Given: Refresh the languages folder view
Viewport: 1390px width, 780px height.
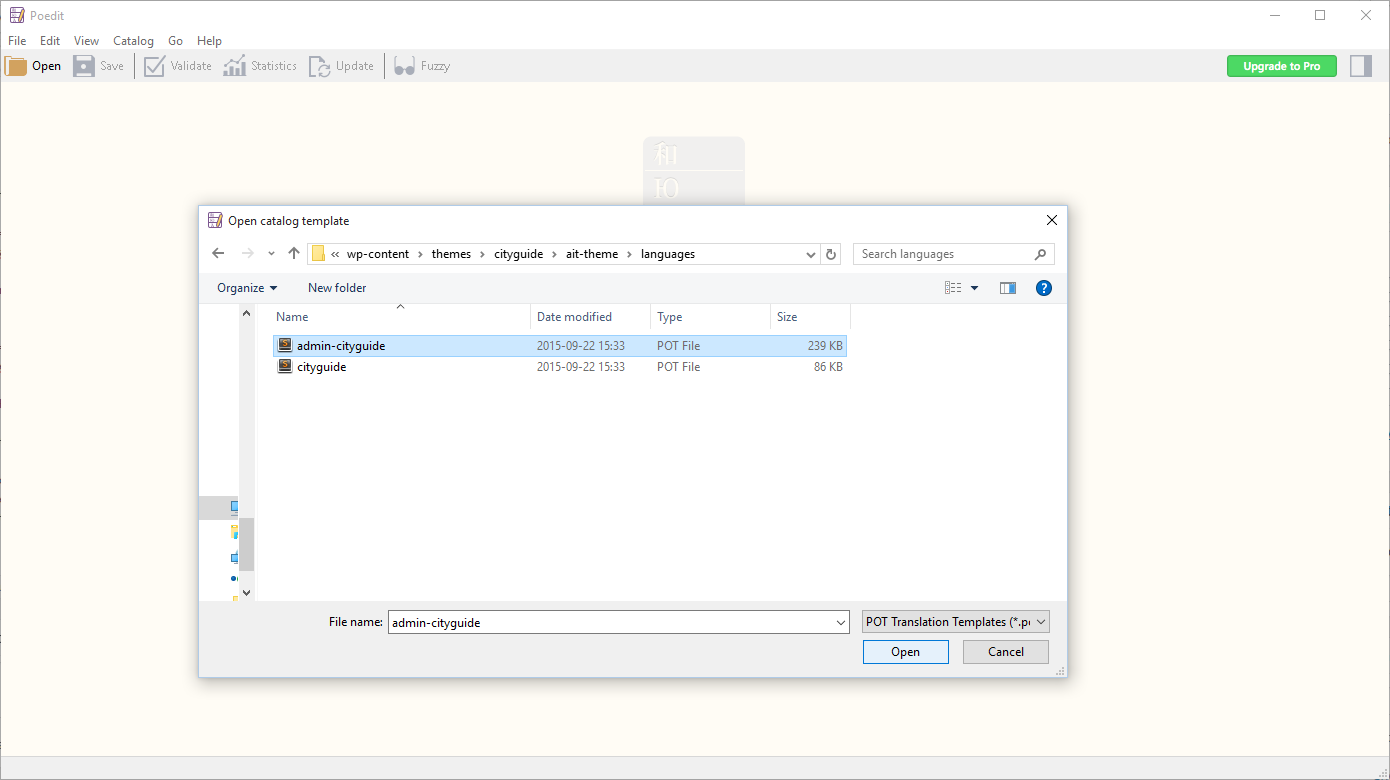Looking at the screenshot, I should 831,253.
